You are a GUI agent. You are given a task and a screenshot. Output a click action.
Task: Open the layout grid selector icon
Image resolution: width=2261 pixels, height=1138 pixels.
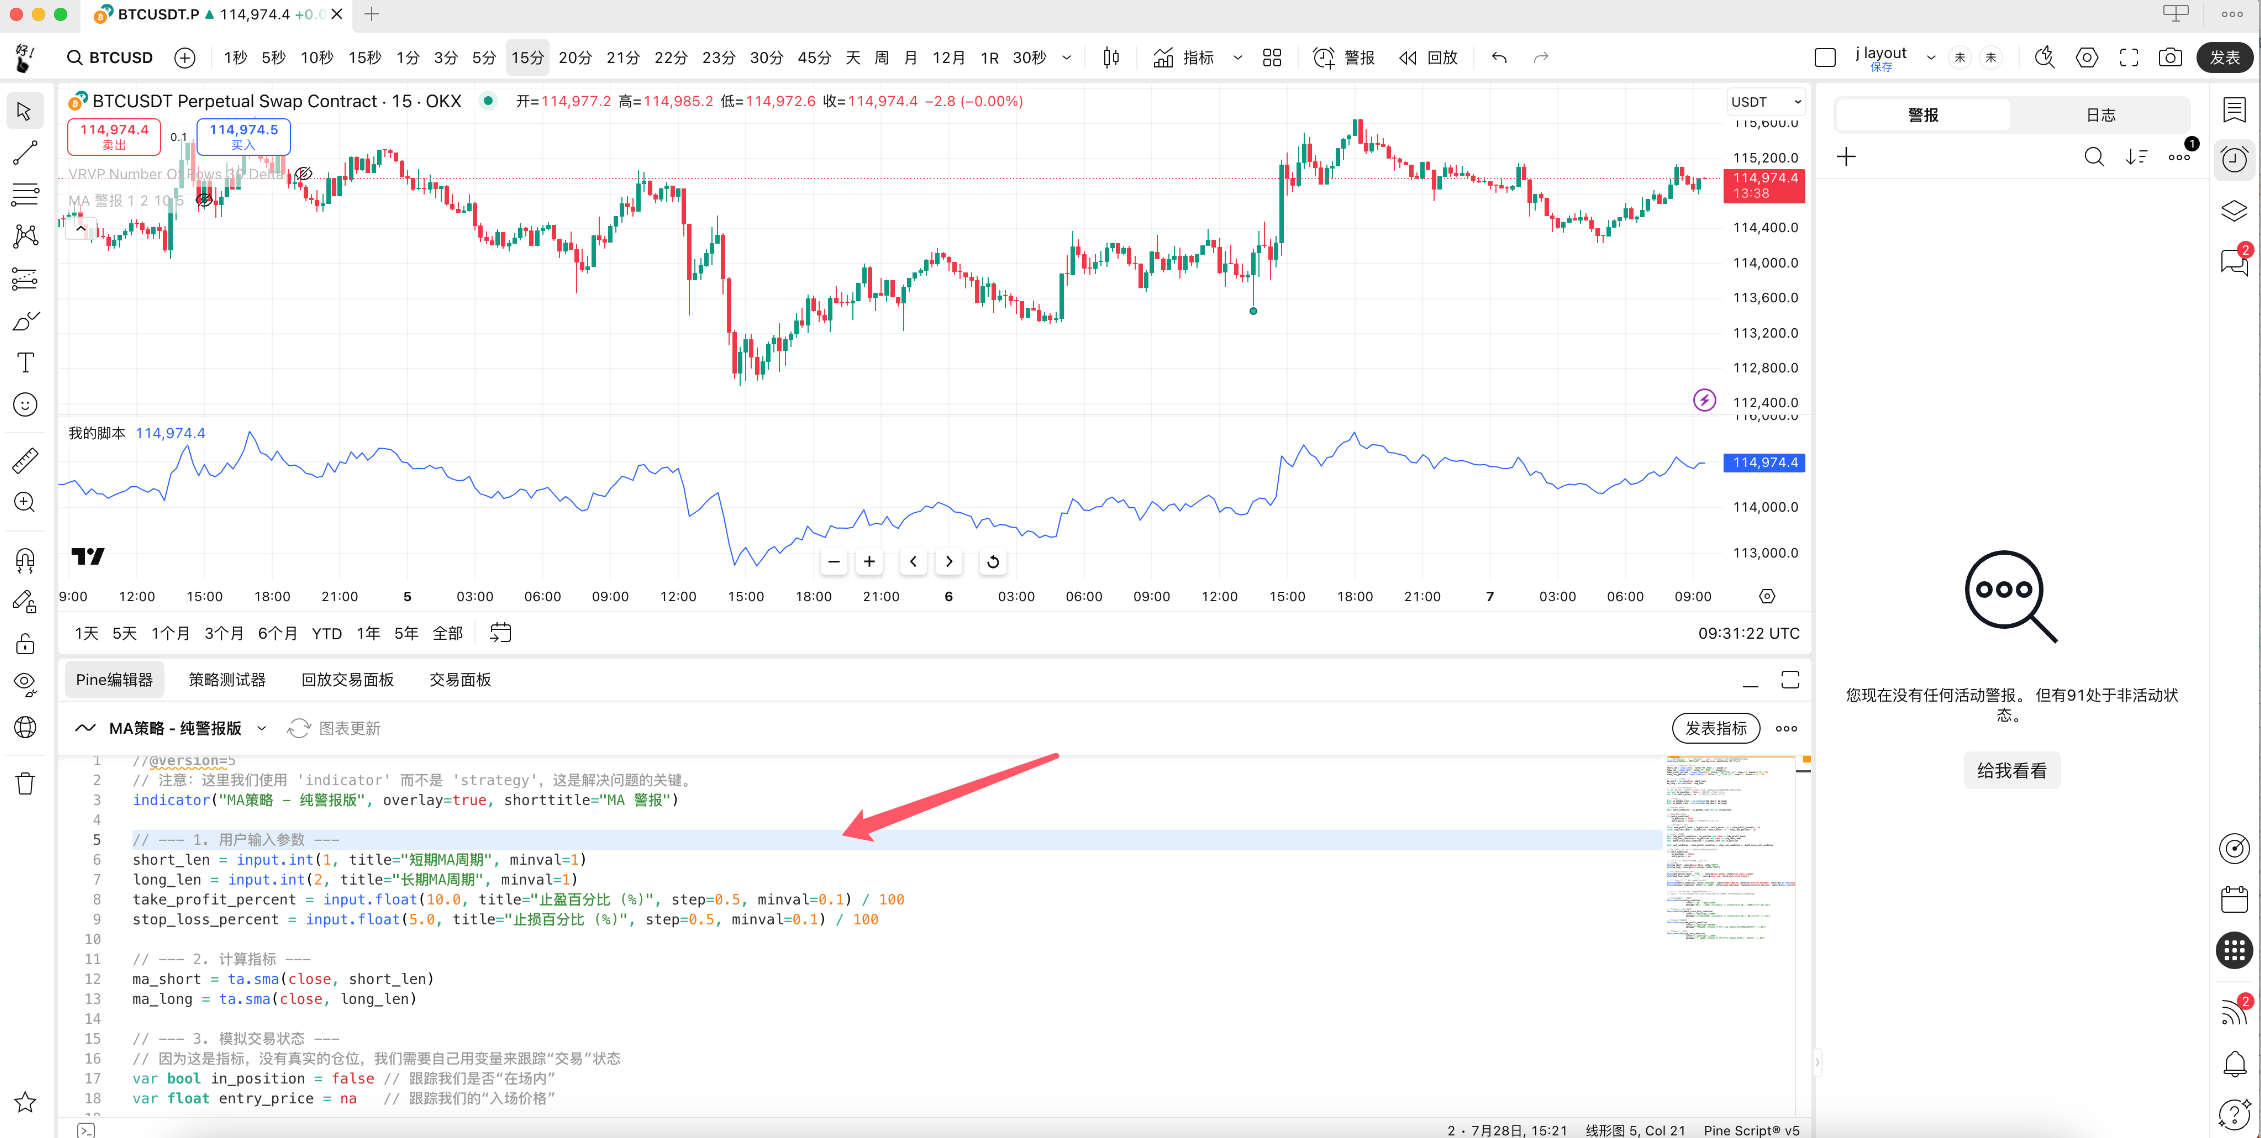point(1272,58)
